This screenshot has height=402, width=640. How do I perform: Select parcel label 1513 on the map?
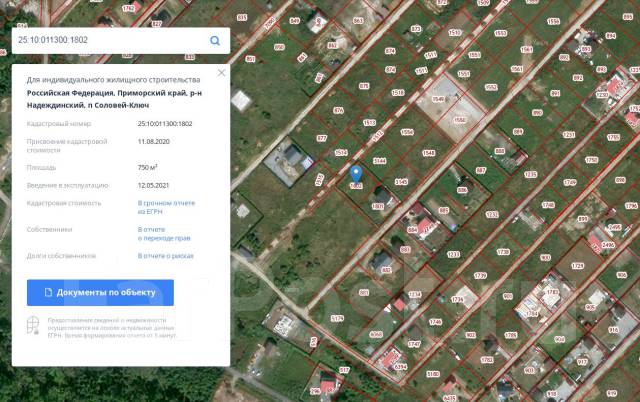369,123
